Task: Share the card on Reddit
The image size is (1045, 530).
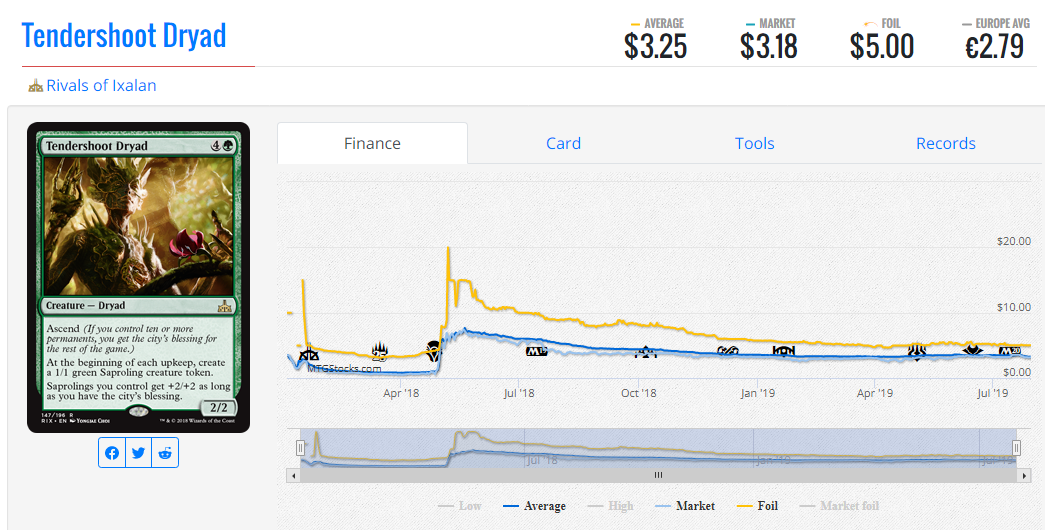Action: (165, 453)
